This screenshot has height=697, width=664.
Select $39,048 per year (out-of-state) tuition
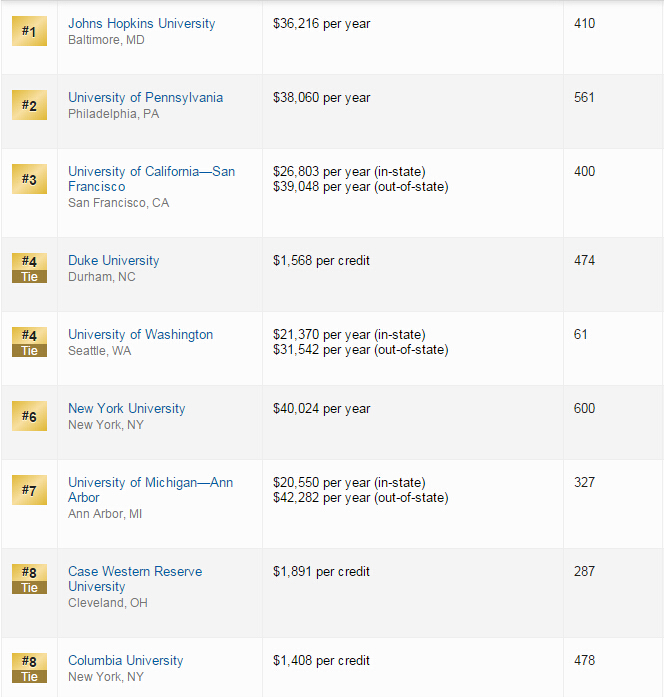pyautogui.click(x=360, y=187)
